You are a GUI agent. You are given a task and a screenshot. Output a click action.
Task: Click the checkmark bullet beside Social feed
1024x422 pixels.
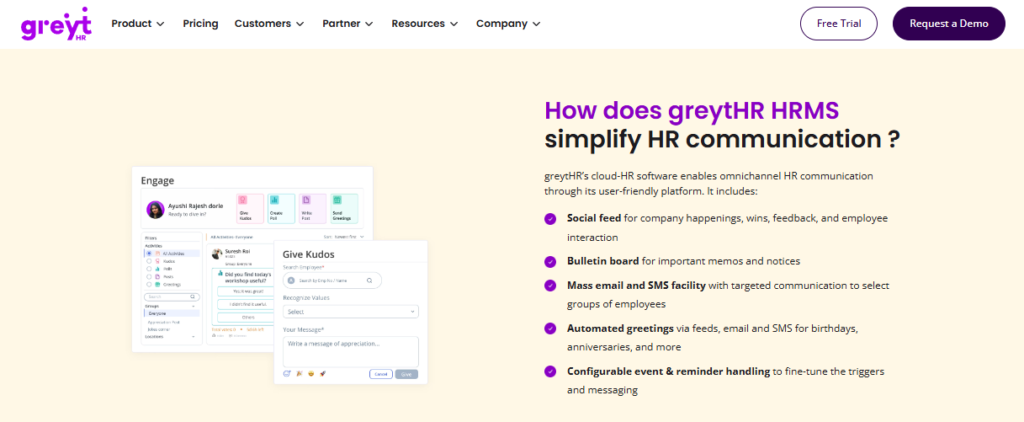[x=551, y=219]
